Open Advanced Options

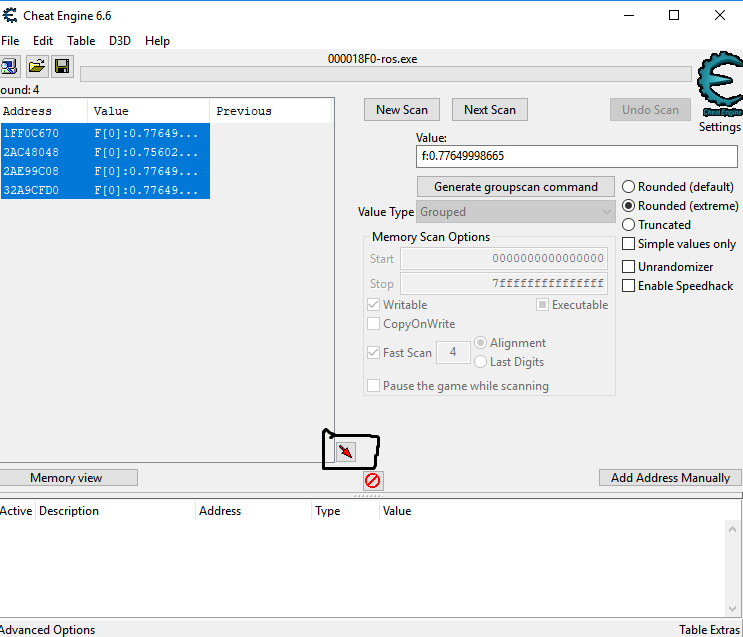pos(47,629)
